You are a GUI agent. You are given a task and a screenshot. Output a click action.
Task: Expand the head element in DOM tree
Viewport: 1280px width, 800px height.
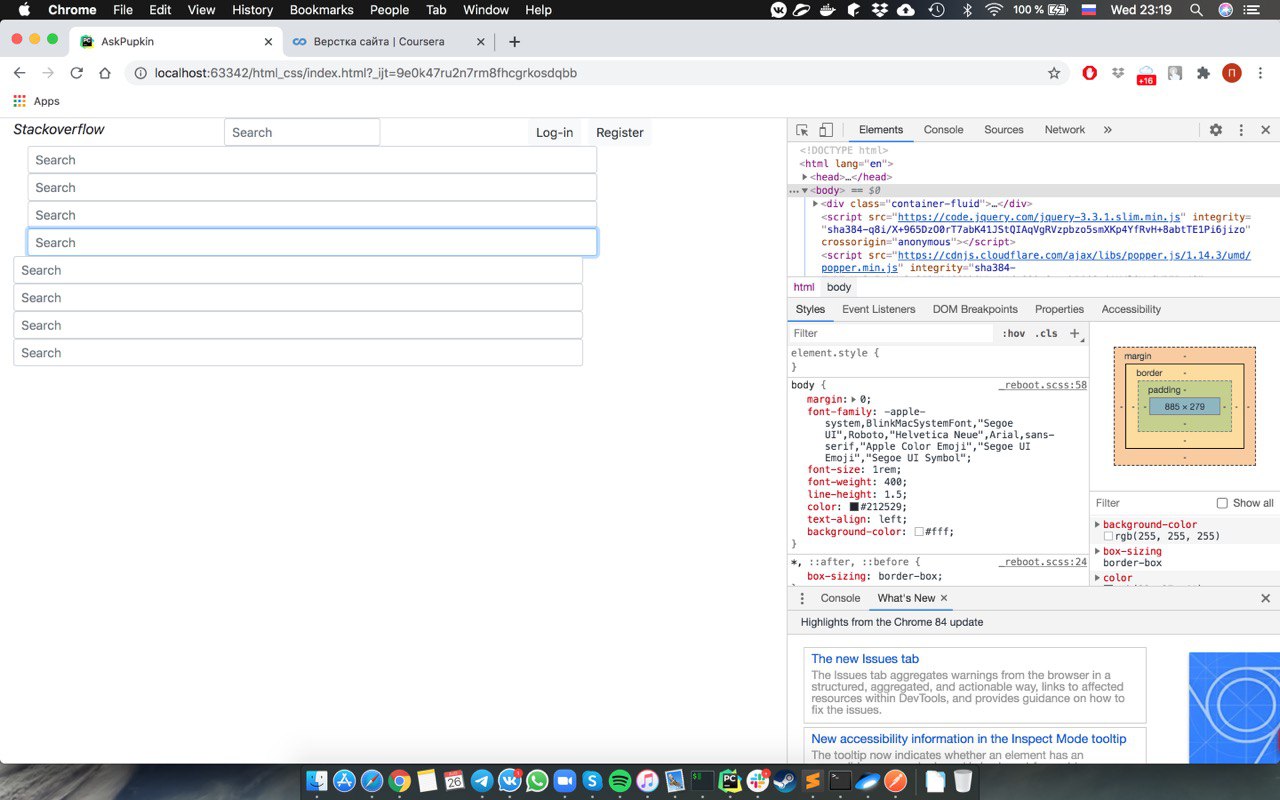coord(805,177)
